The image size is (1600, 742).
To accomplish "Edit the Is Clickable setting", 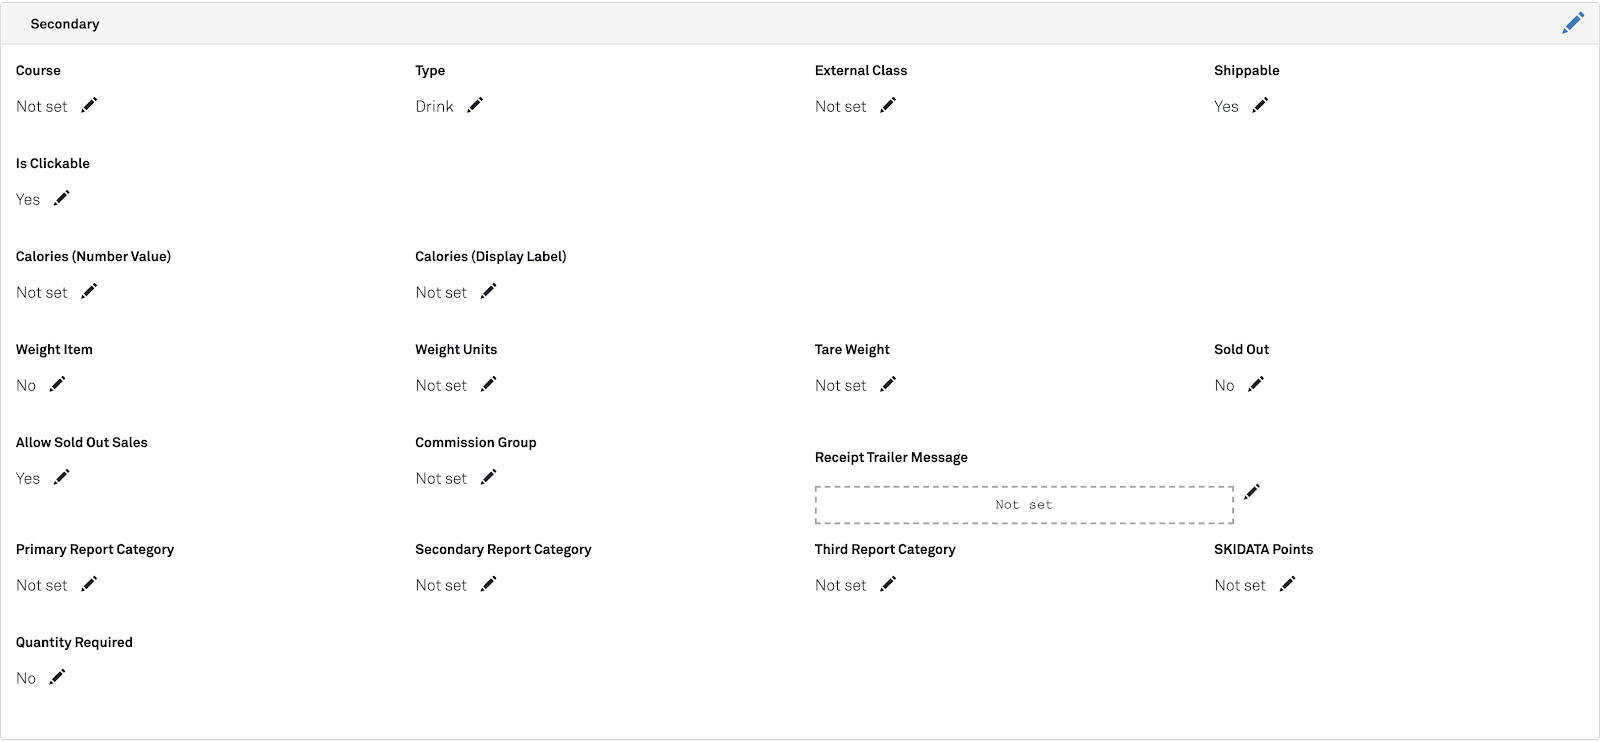I will pyautogui.click(x=62, y=198).
